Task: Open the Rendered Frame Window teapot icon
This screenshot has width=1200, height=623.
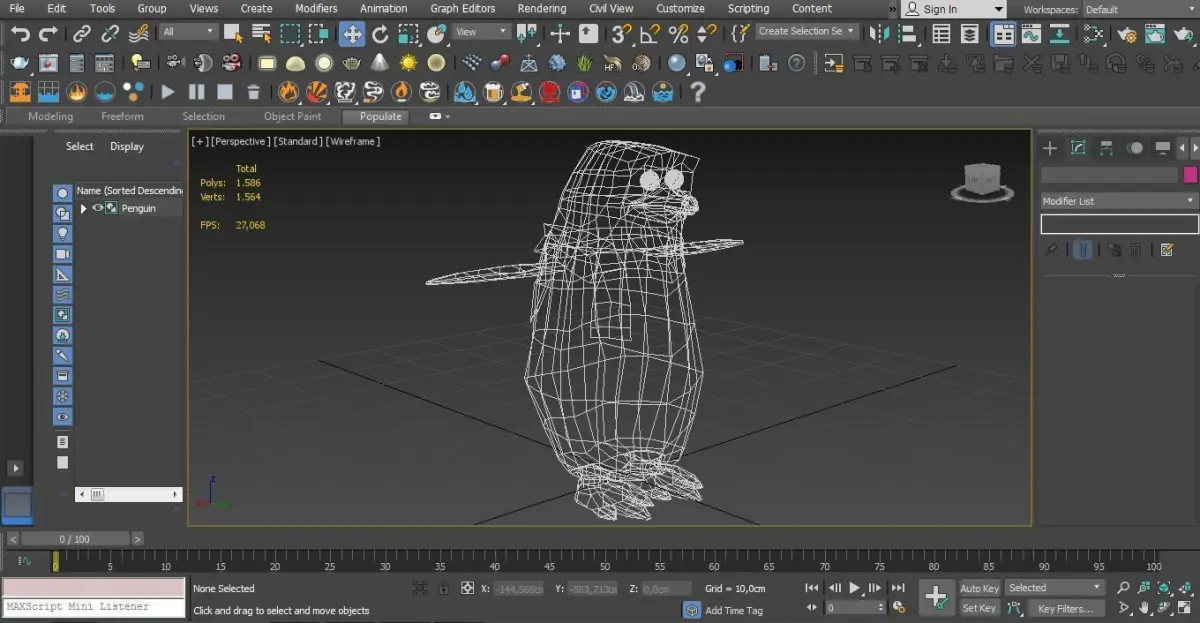Action: (1155, 33)
